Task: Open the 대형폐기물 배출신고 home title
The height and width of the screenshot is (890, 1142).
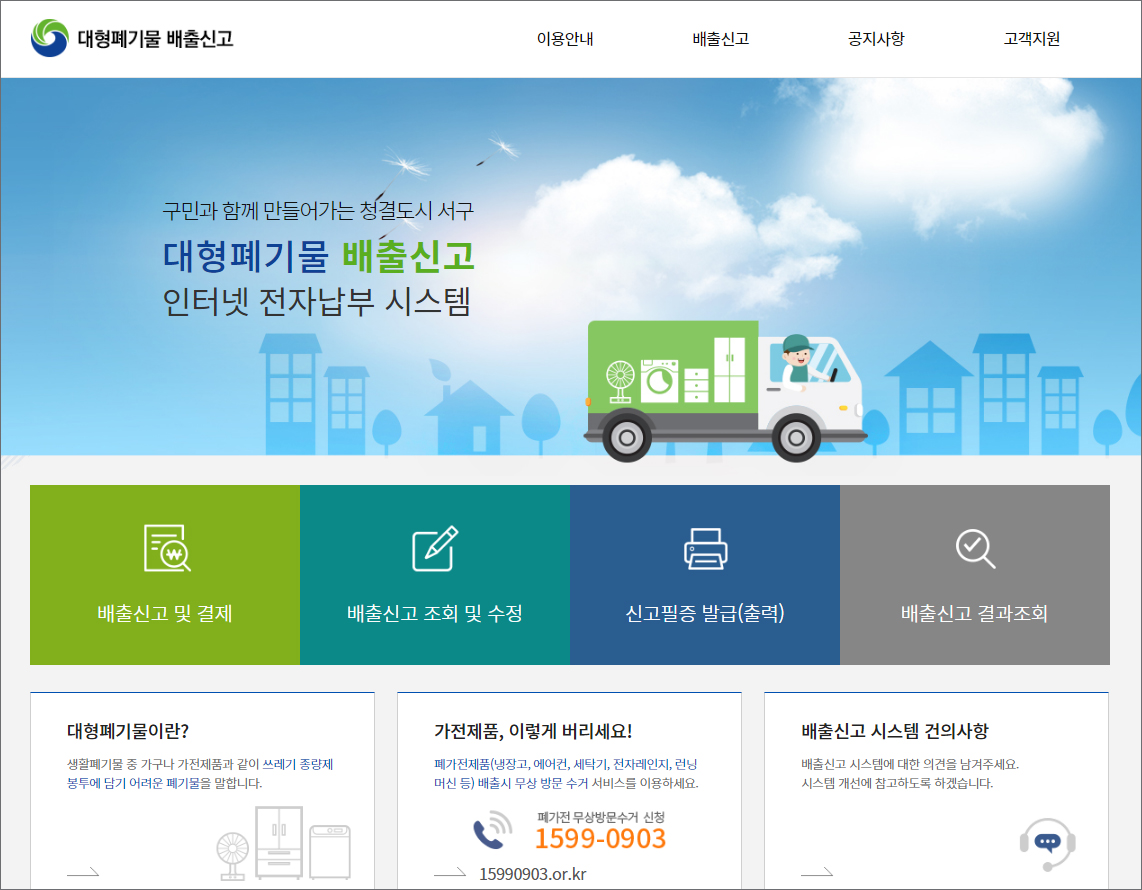Action: tap(155, 39)
